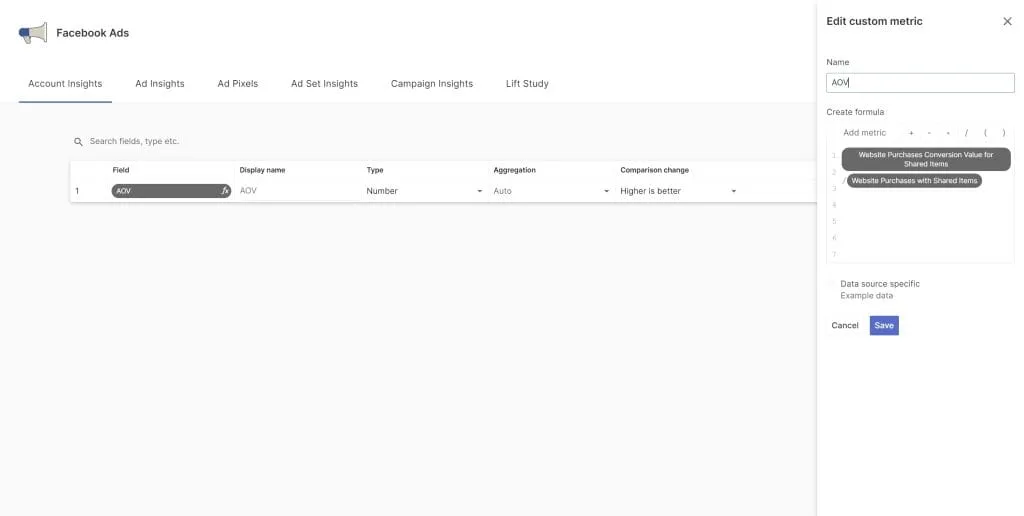Click the Cancel button
The image size is (1024, 516).
pos(844,325)
